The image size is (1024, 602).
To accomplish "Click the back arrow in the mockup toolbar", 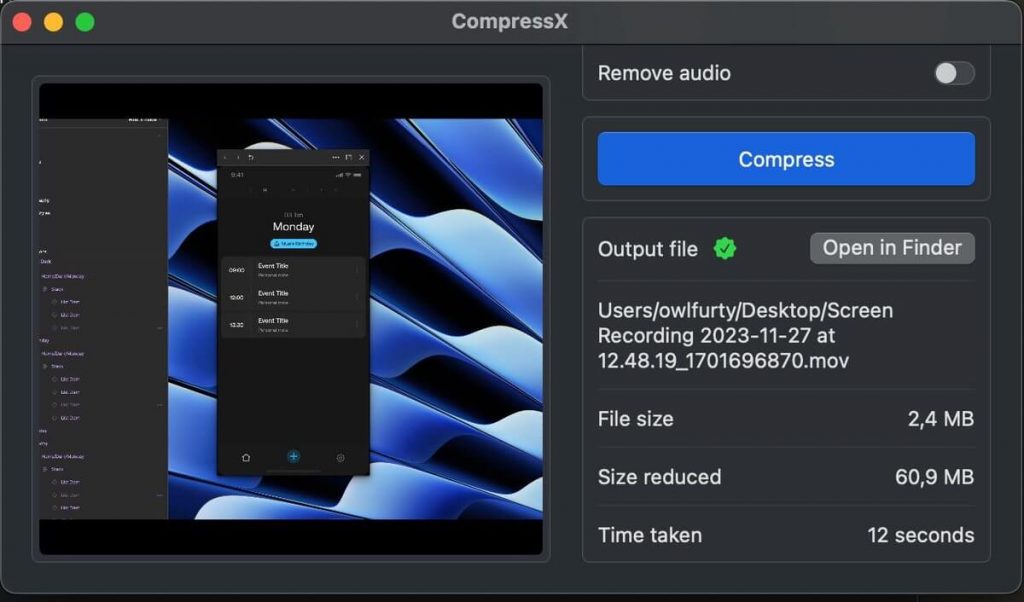I will 226,157.
